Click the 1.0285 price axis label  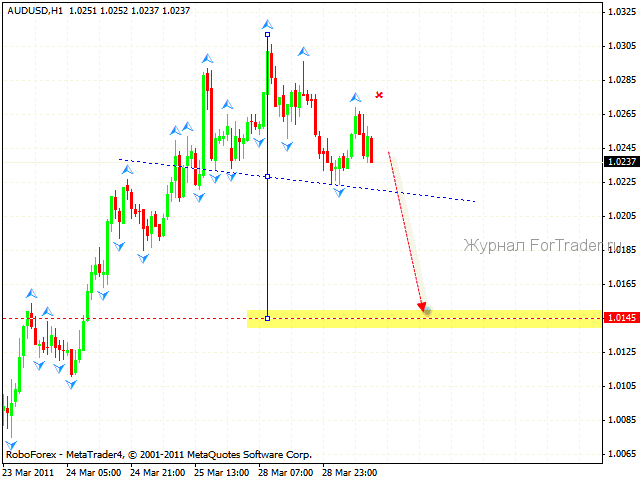622,80
